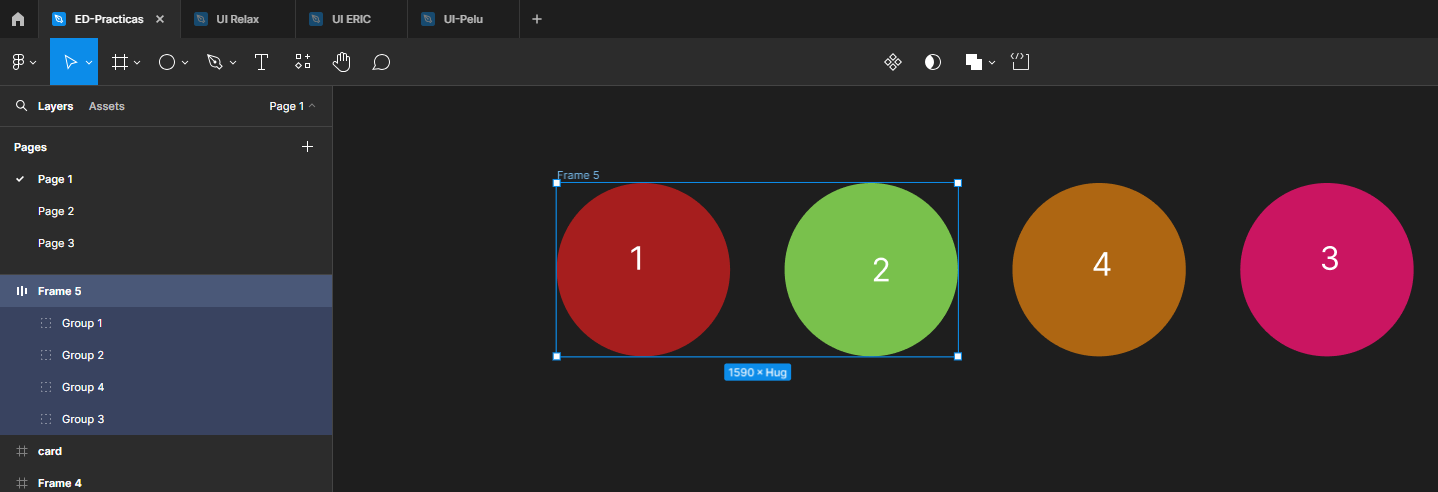Open the Frame tool dropdown arrow
1438x492 pixels.
(x=137, y=62)
